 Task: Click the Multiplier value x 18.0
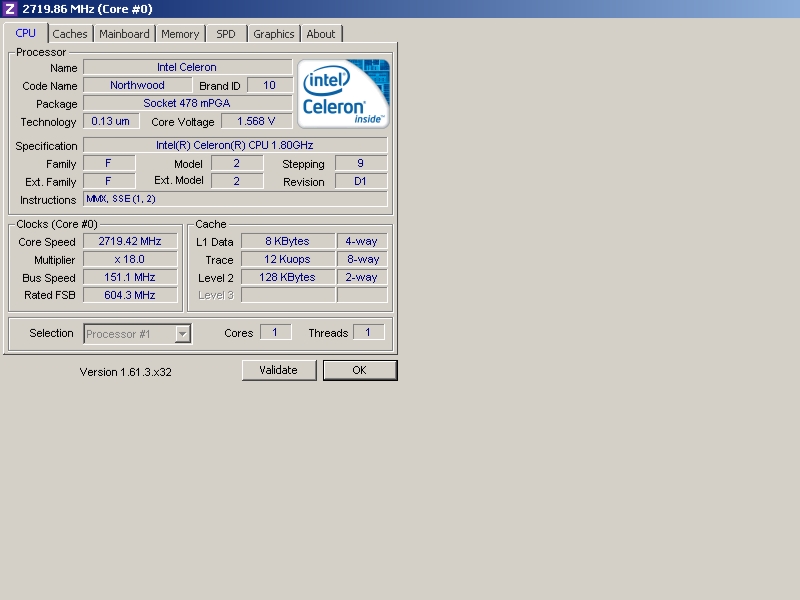point(130,259)
